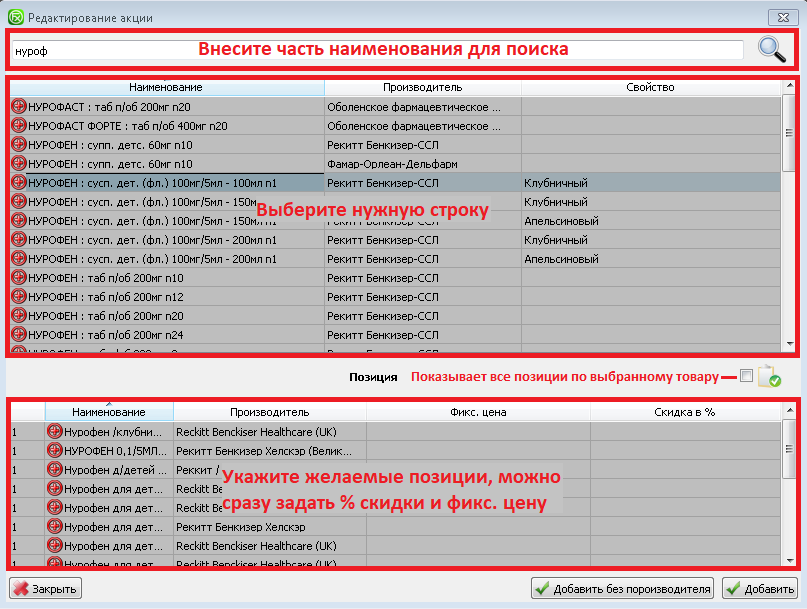The image size is (807, 609).
Task: Click the red icon beside 'НУРОФЕН : сусп. дет. (фл.) 100мг/5мл - 100мл n1'
Action: (19, 183)
